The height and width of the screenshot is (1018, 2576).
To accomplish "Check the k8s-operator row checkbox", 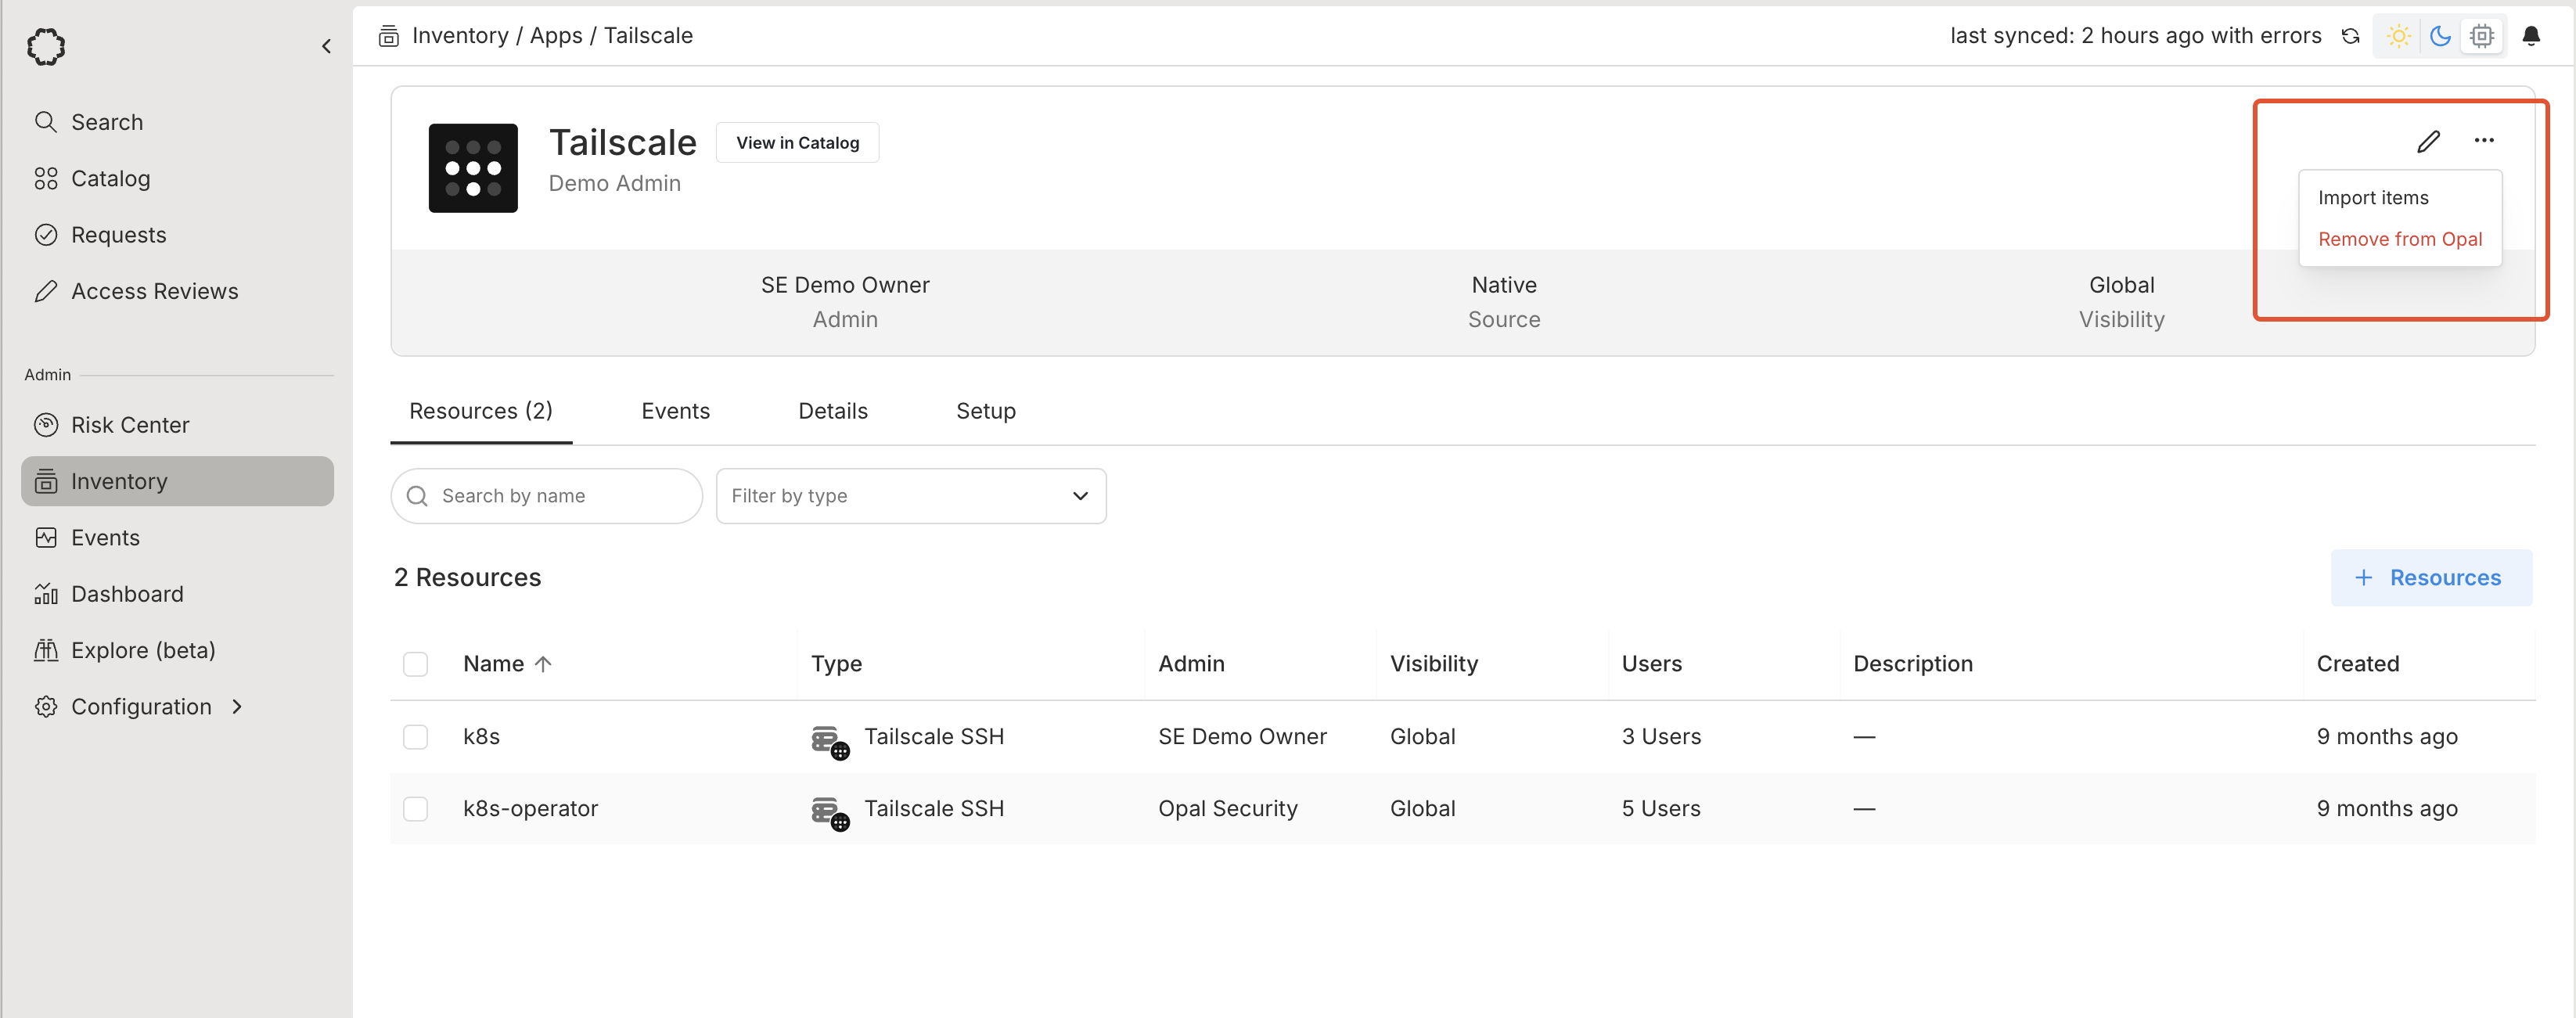I will click(415, 809).
